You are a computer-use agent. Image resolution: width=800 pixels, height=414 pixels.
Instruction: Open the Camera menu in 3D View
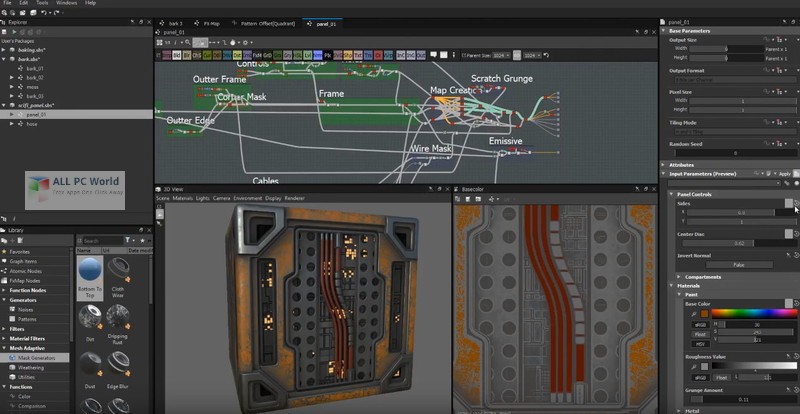click(x=221, y=198)
